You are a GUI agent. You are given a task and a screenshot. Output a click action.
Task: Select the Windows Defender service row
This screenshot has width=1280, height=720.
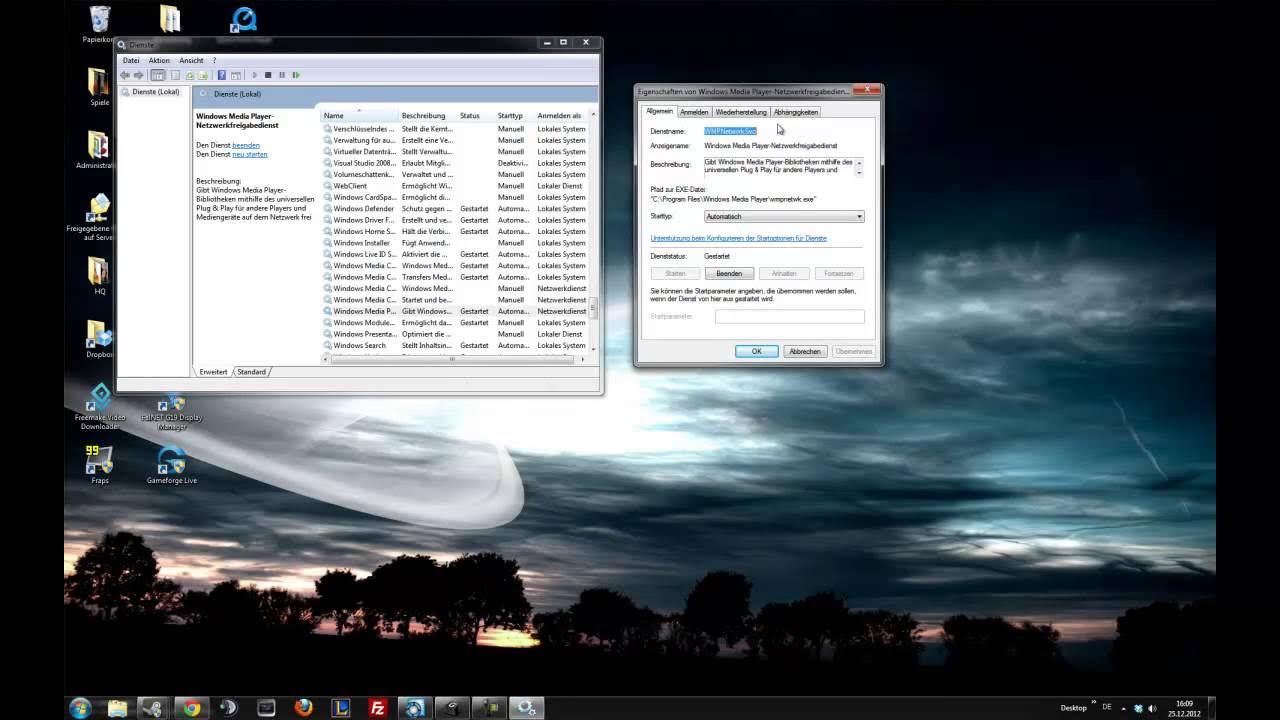click(455, 208)
